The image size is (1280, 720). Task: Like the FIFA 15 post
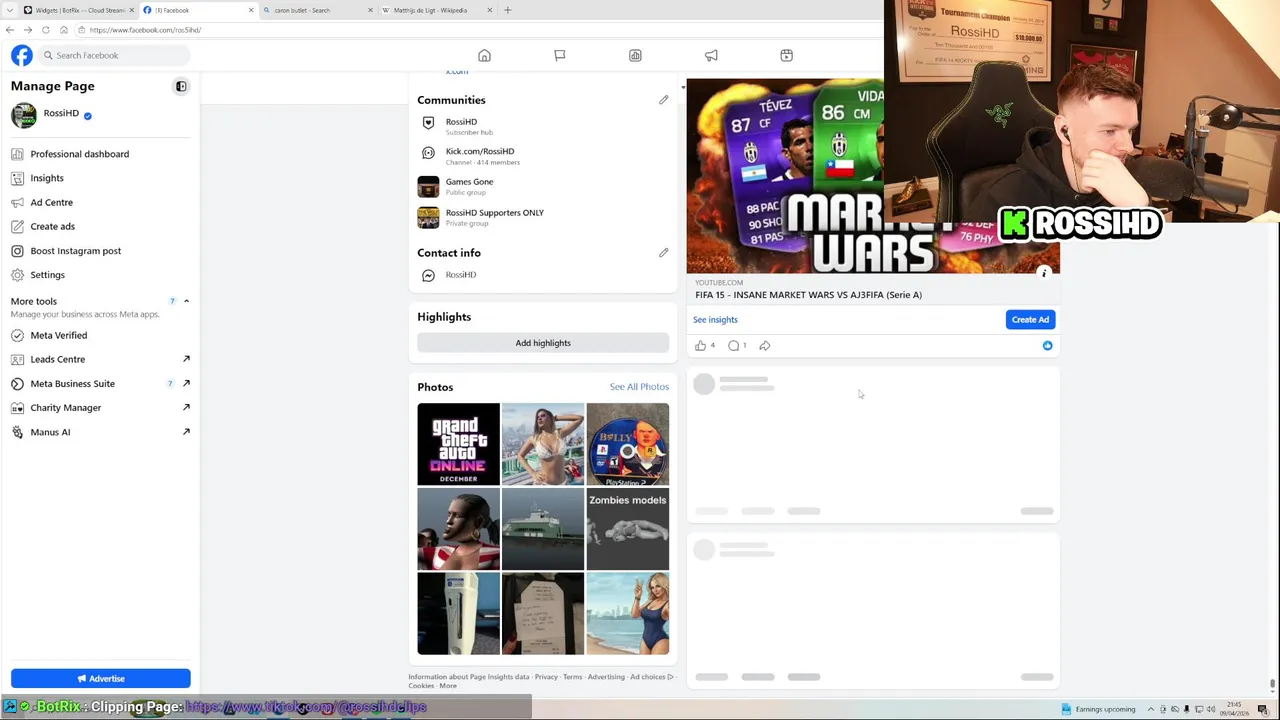[700, 346]
